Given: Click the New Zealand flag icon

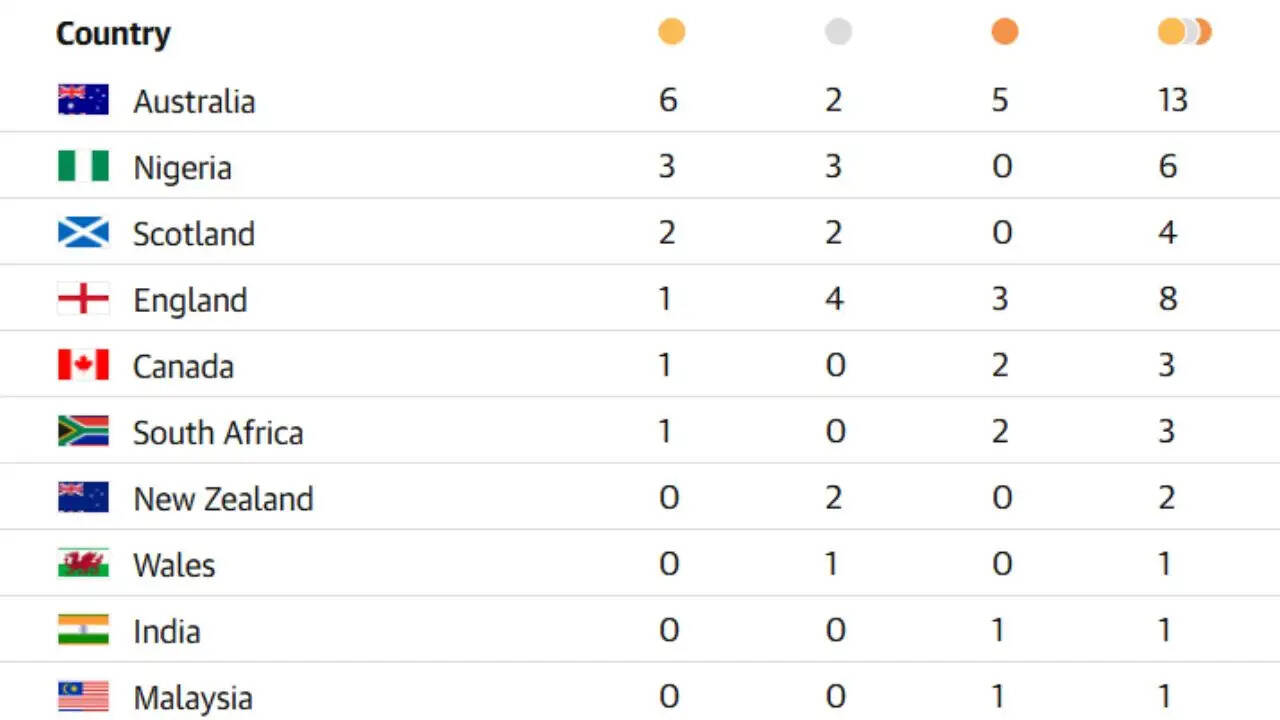Looking at the screenshot, I should point(83,497).
